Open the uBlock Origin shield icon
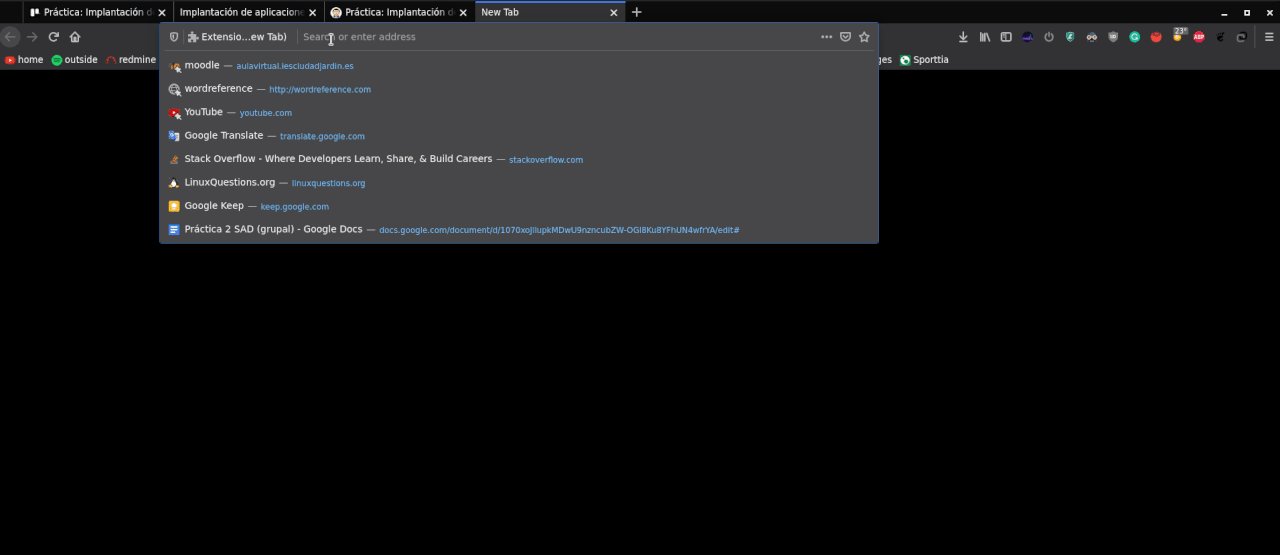 (x=1113, y=37)
